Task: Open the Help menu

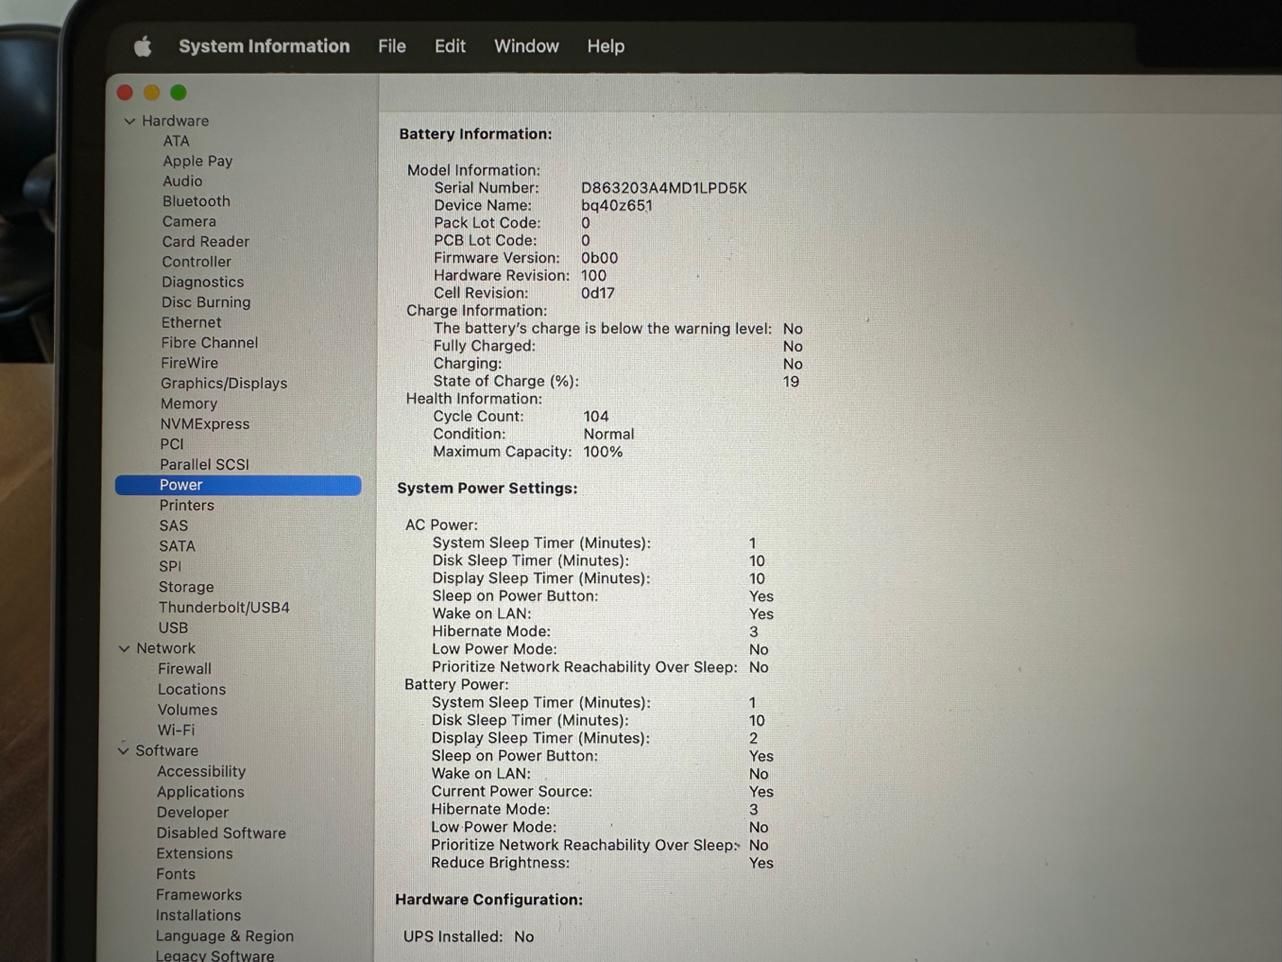Action: (x=605, y=46)
